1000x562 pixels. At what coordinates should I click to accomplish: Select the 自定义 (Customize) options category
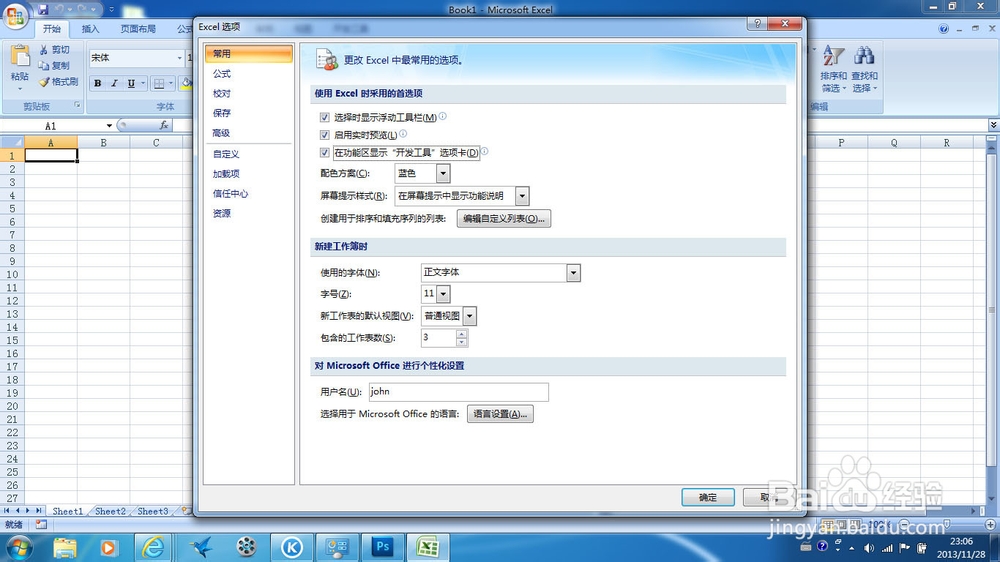click(226, 154)
